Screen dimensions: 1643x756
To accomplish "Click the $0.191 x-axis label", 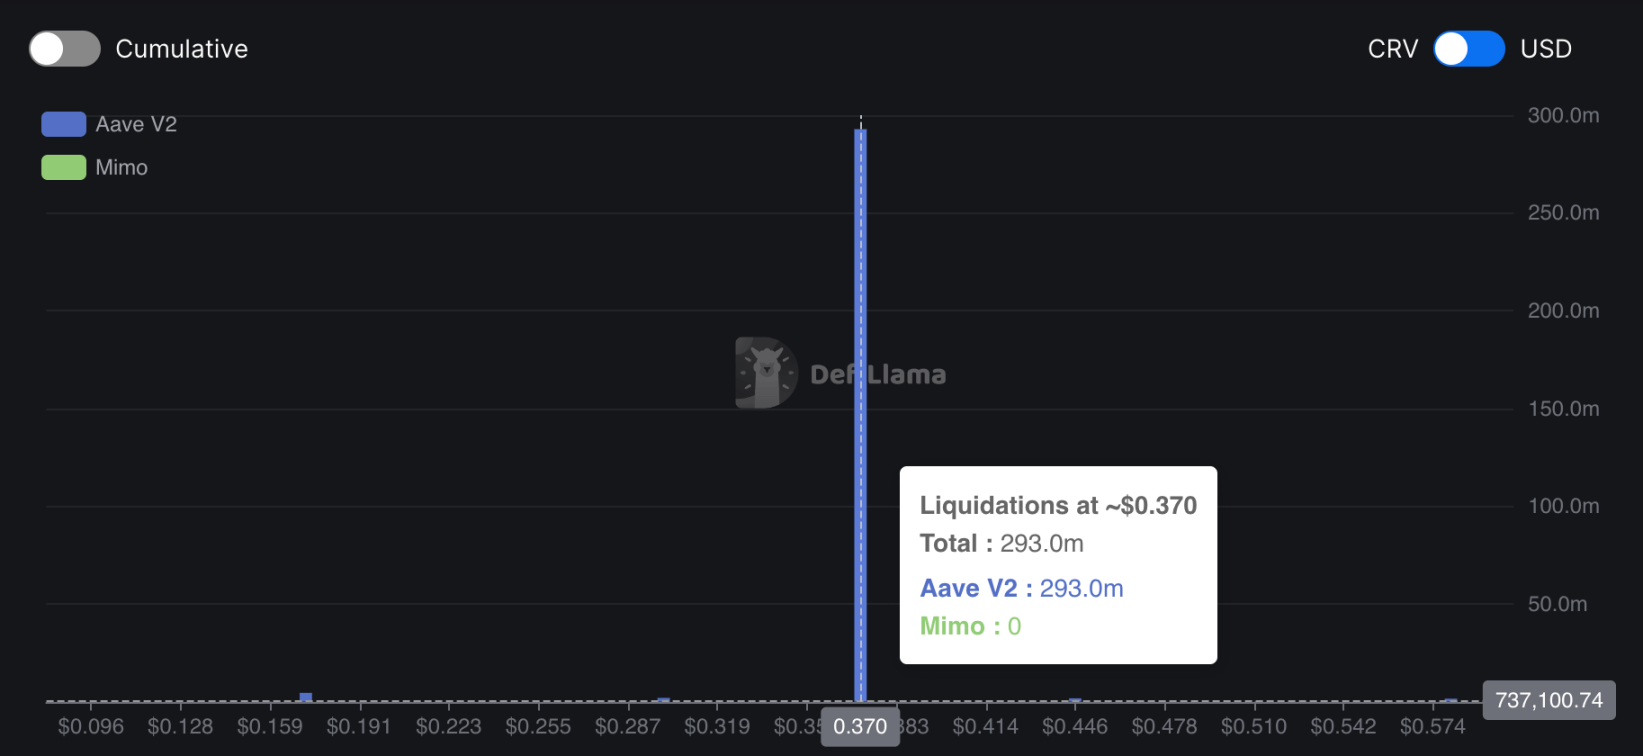I will (359, 726).
